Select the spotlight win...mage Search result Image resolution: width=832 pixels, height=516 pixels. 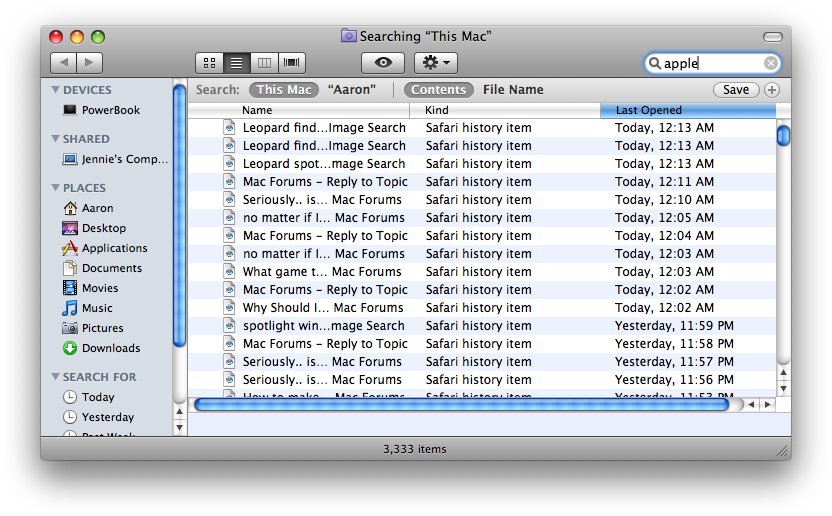click(482, 326)
